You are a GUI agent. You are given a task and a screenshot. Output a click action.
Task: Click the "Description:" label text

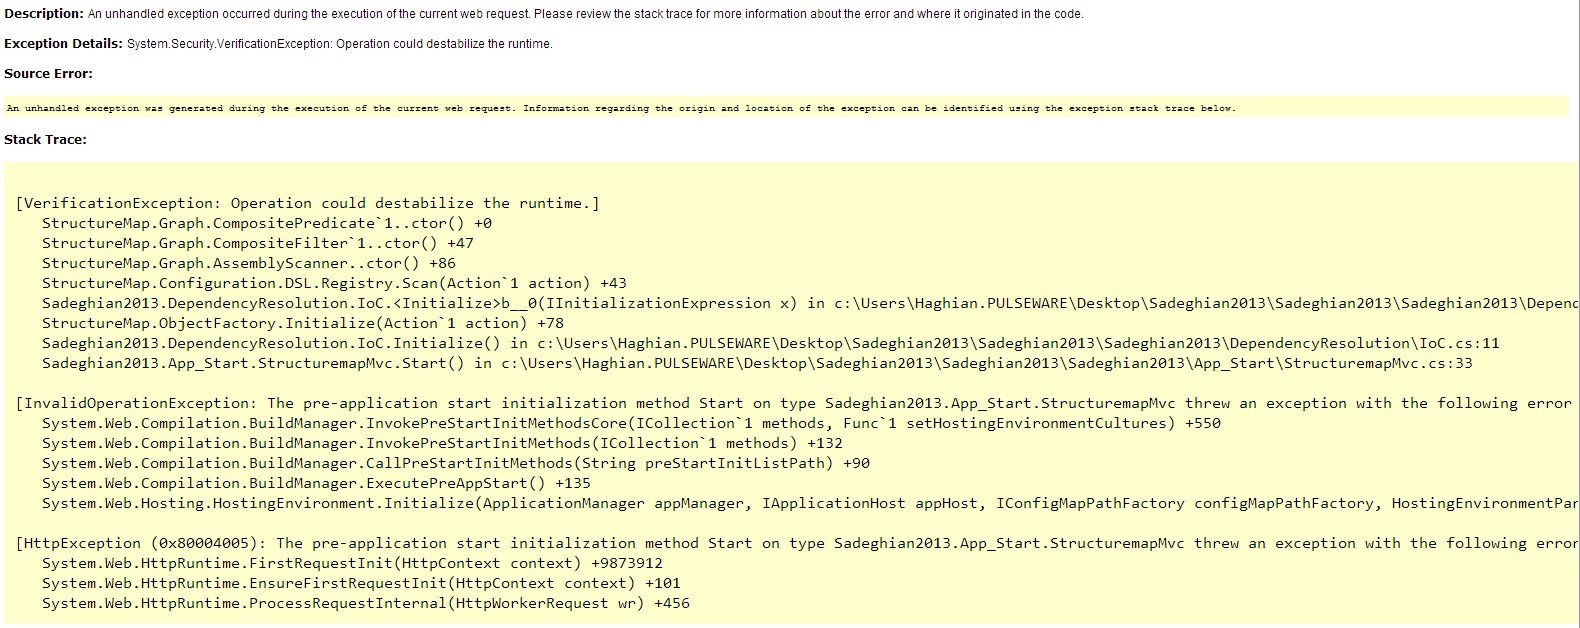pyautogui.click(x=44, y=14)
